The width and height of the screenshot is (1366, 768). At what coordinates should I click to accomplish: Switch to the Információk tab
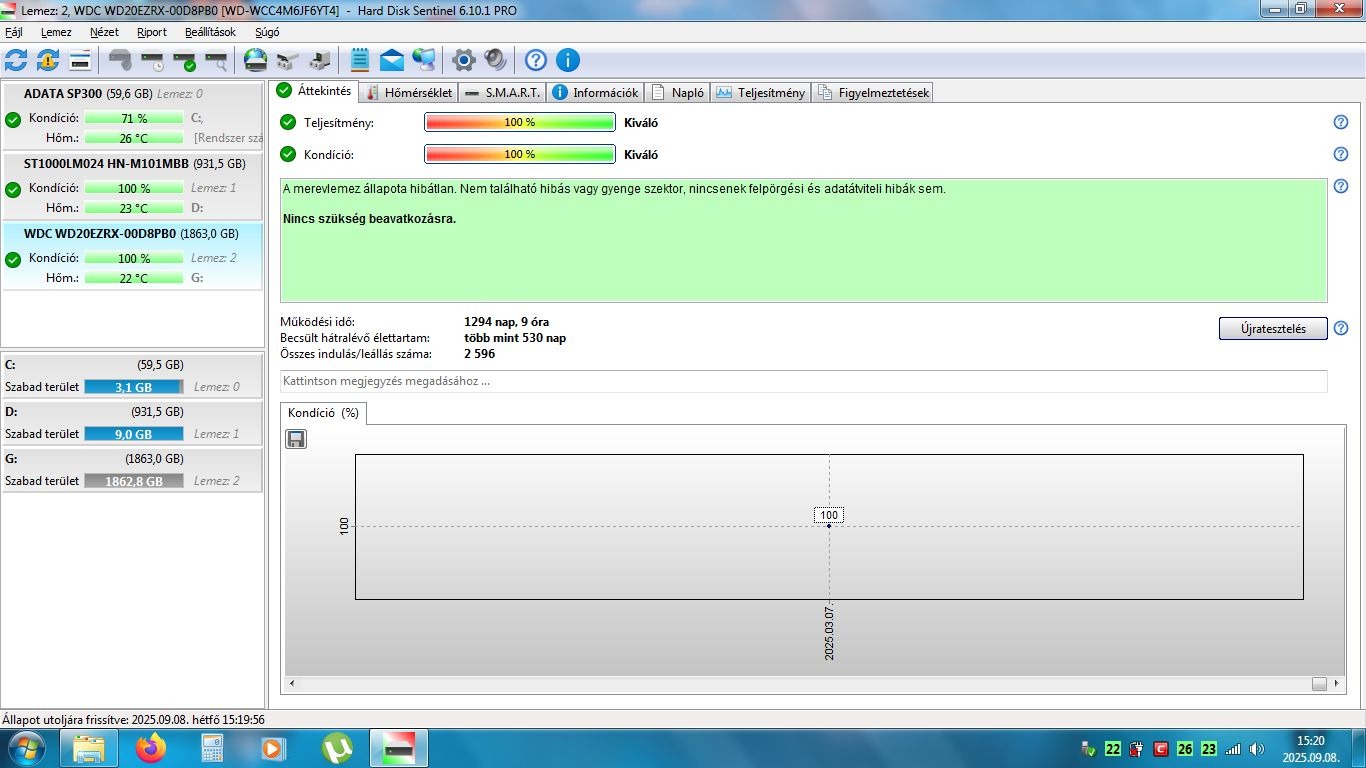(595, 92)
